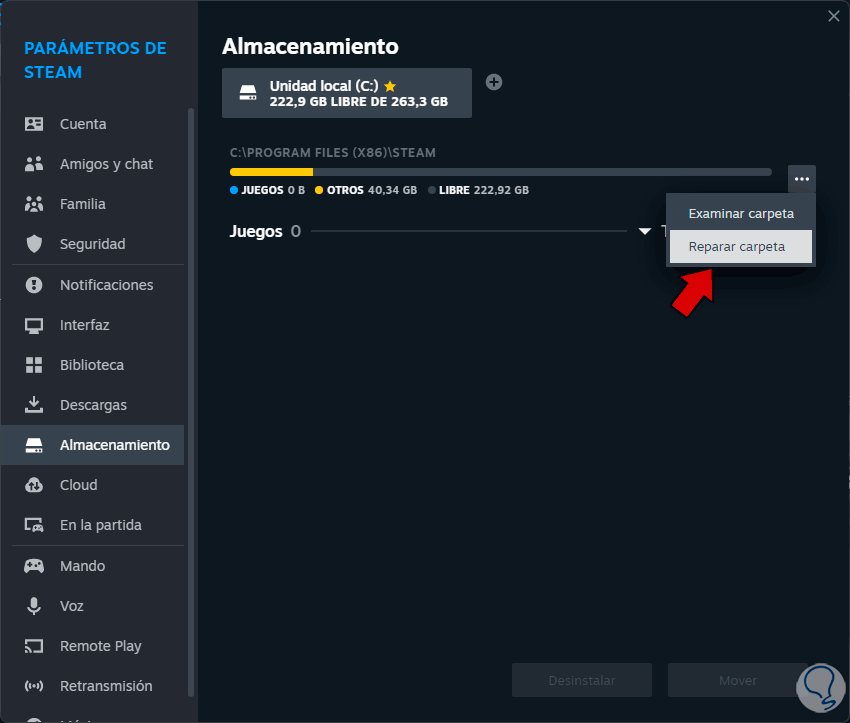Click the default star on Unidad local
Image resolution: width=850 pixels, height=723 pixels.
[x=390, y=86]
